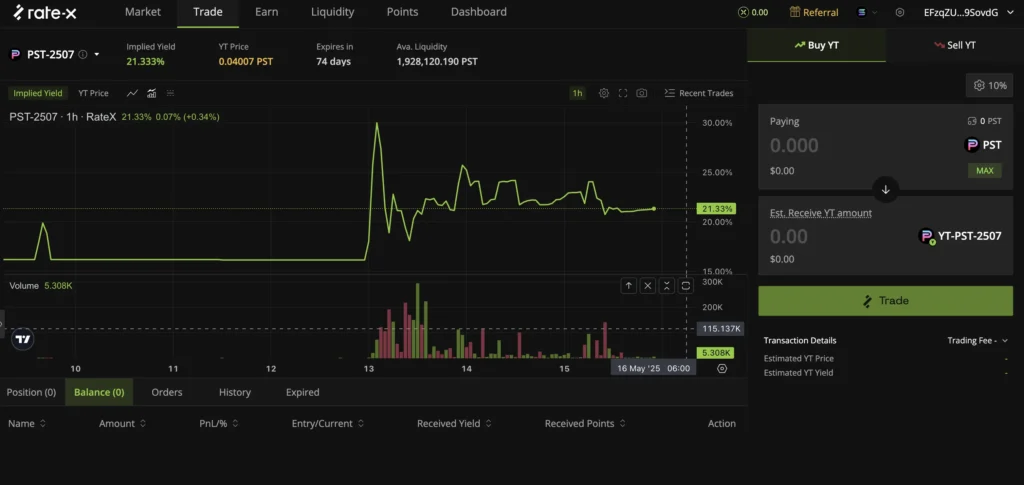Open the PST-2507 market dropdown
Viewport: 1024px width, 485px height.
(x=97, y=54)
